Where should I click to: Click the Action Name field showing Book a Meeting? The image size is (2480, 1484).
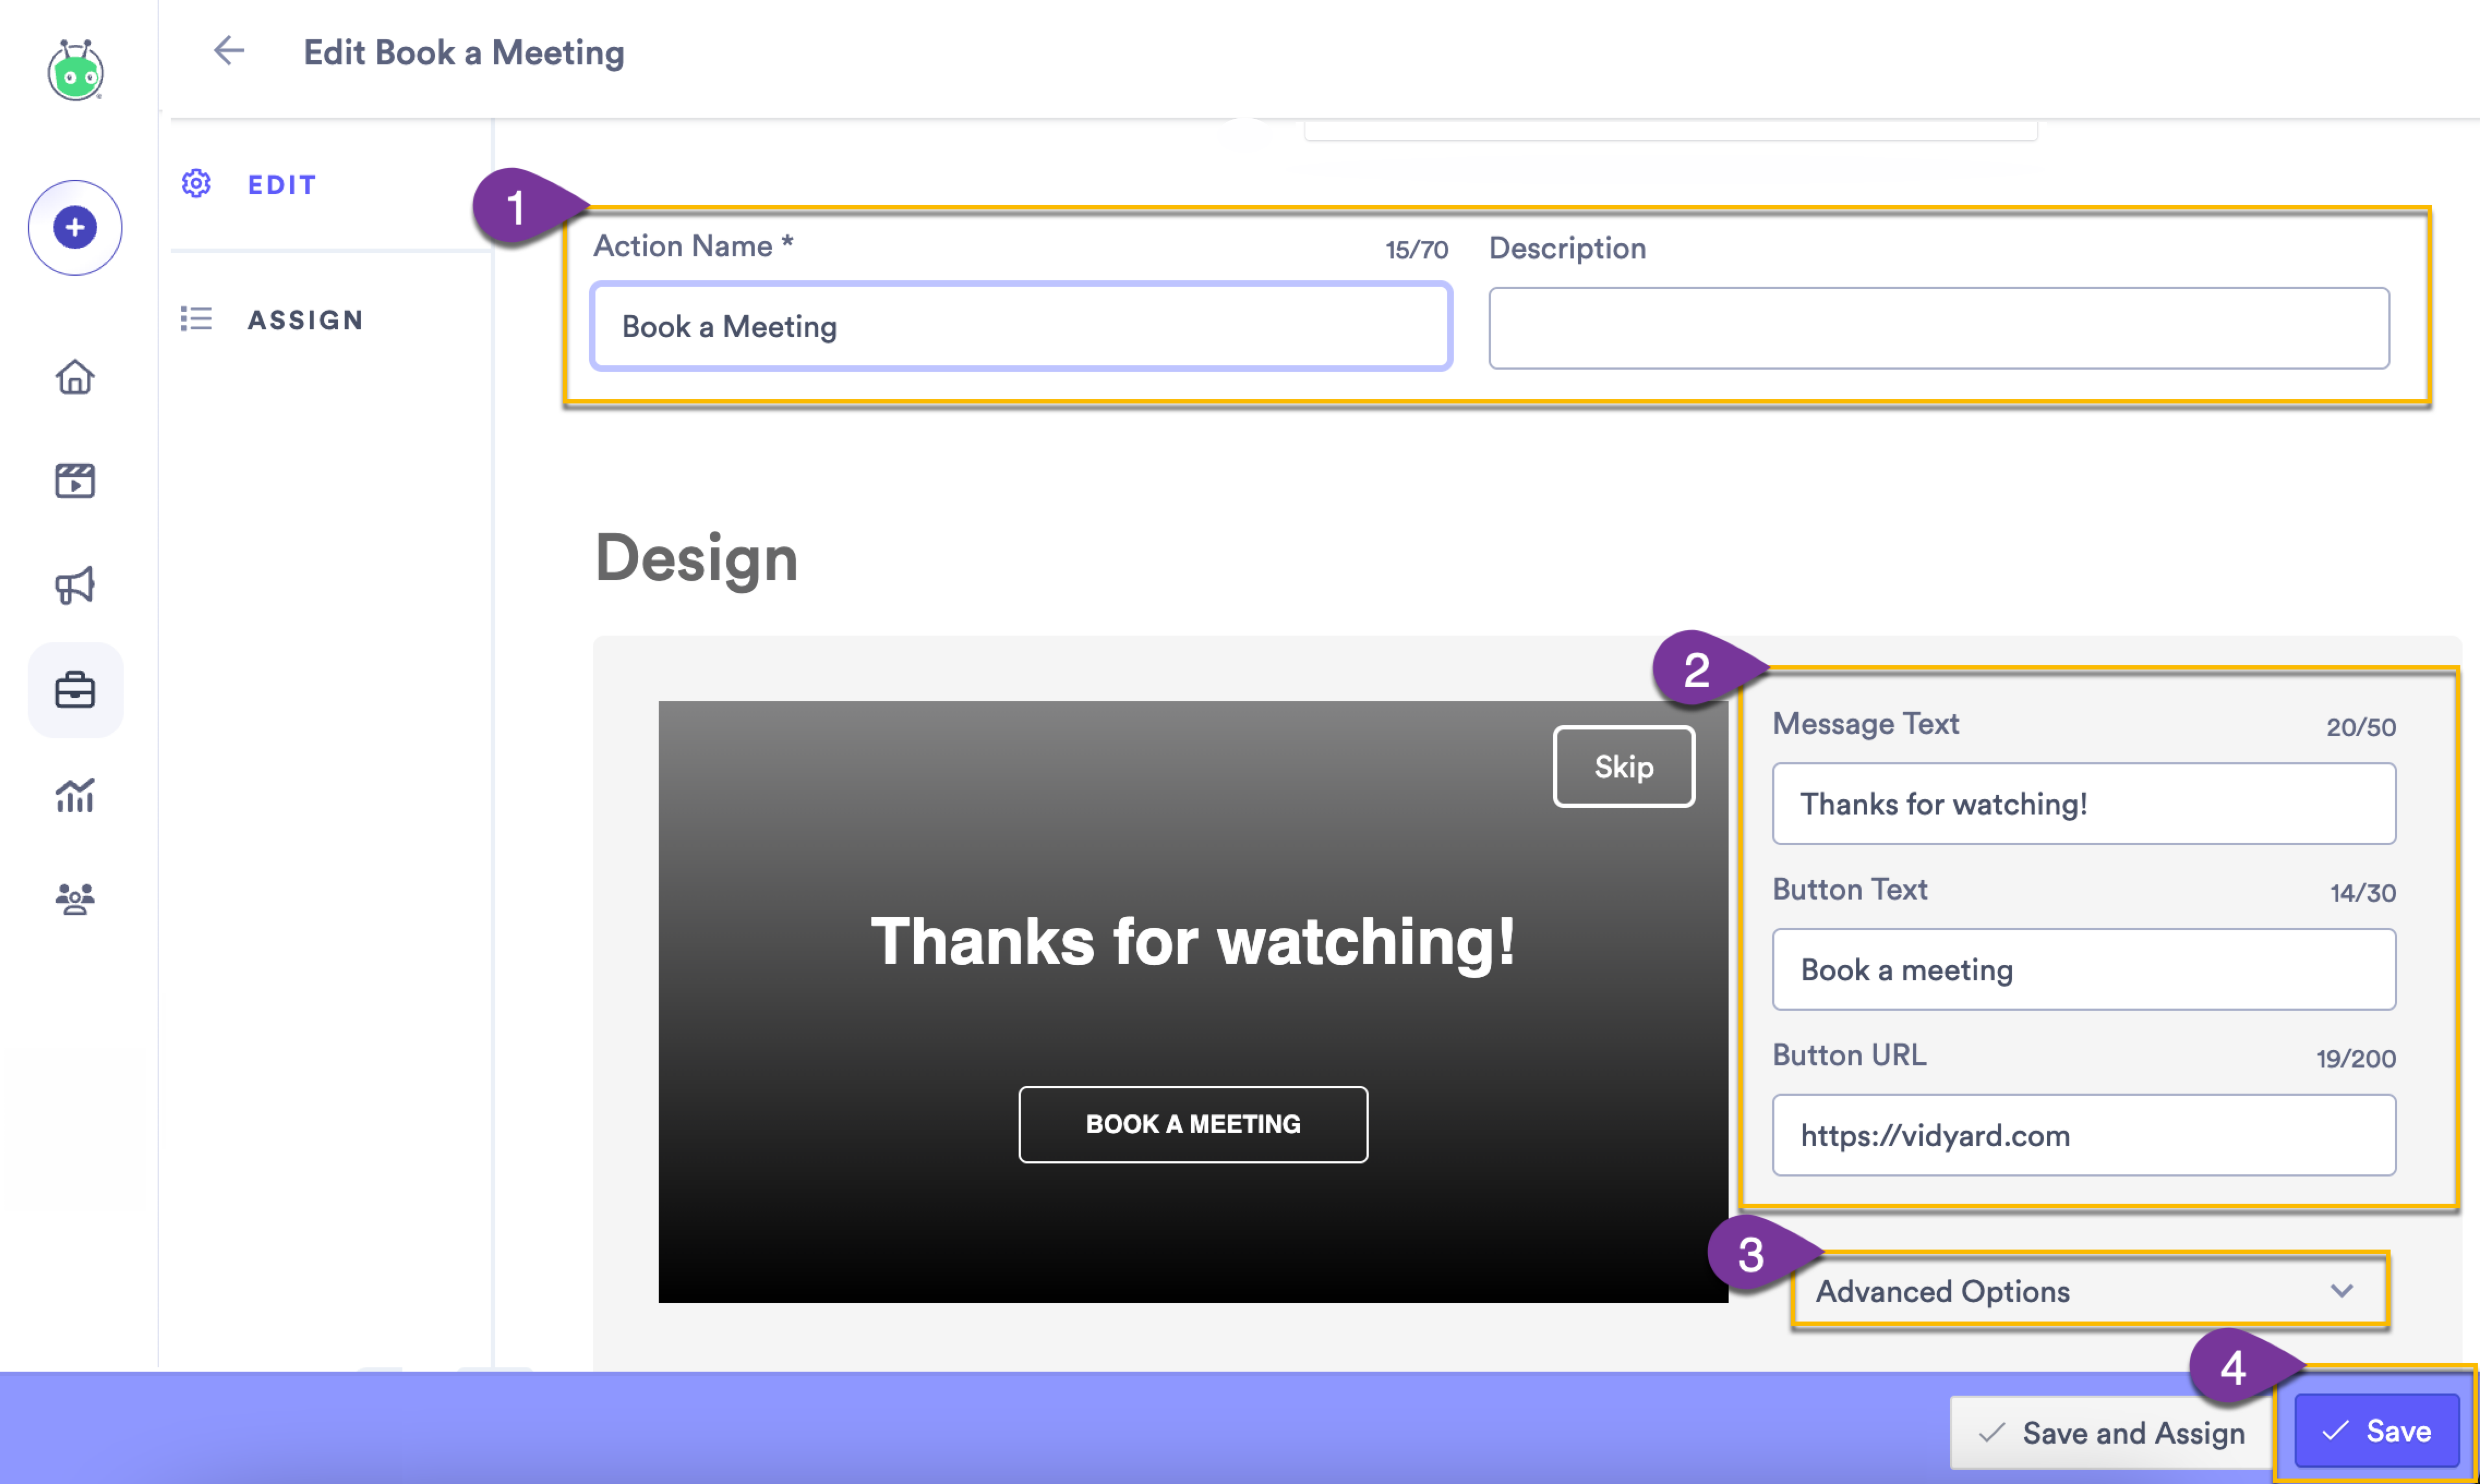click(1020, 326)
